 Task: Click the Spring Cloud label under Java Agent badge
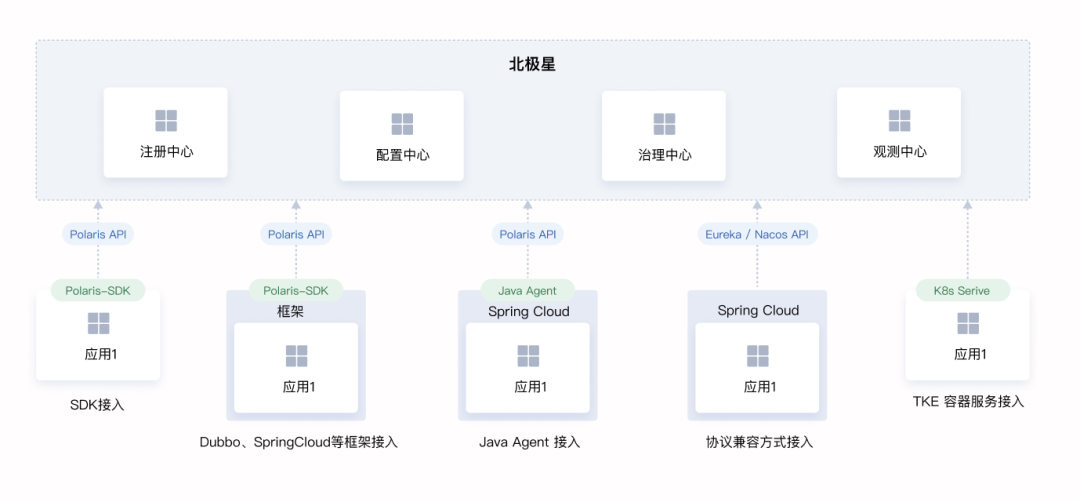pos(529,312)
